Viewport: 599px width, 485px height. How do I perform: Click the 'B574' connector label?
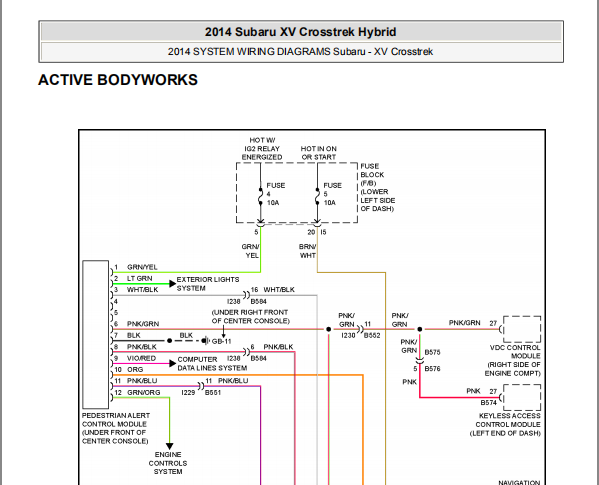click(489, 403)
